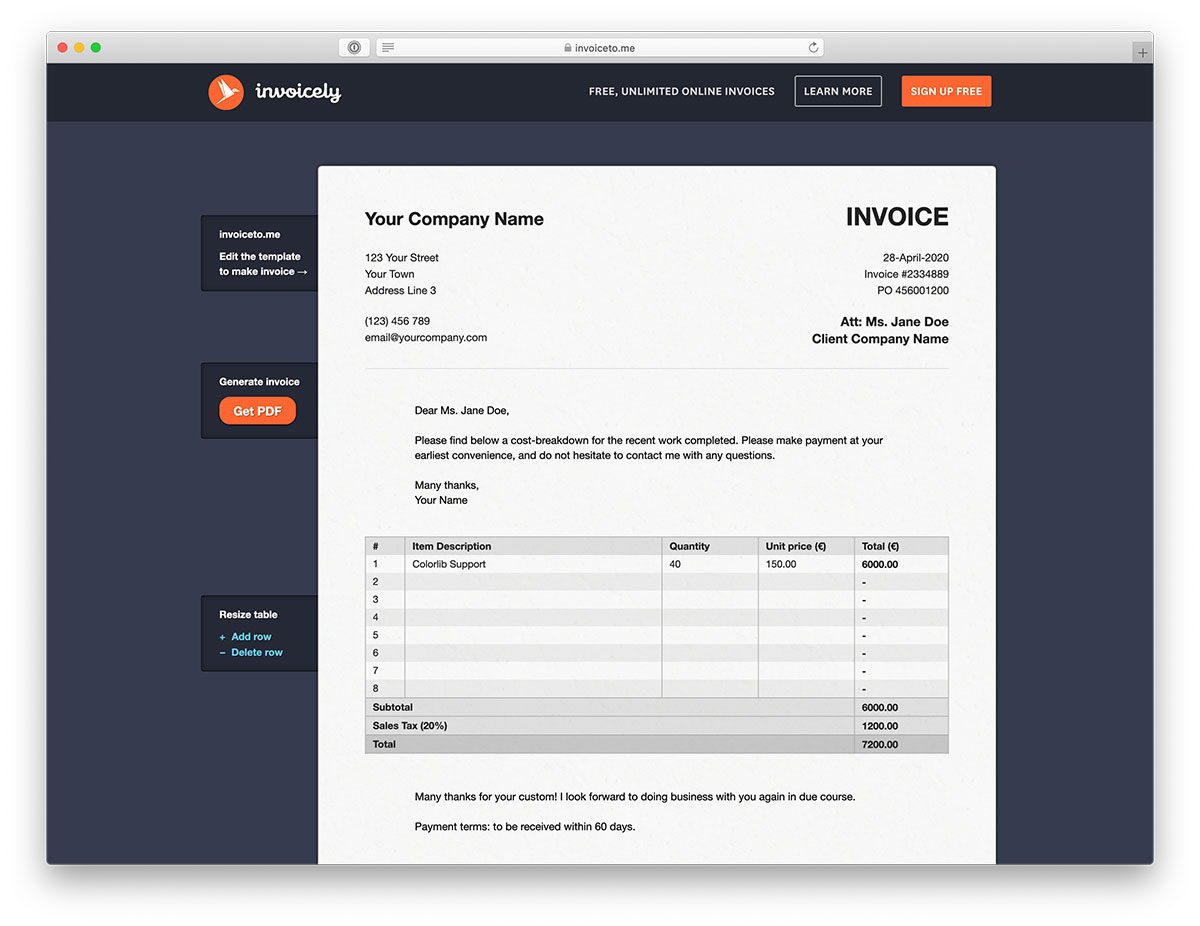Edit the Colorlib Support item description

449,564
